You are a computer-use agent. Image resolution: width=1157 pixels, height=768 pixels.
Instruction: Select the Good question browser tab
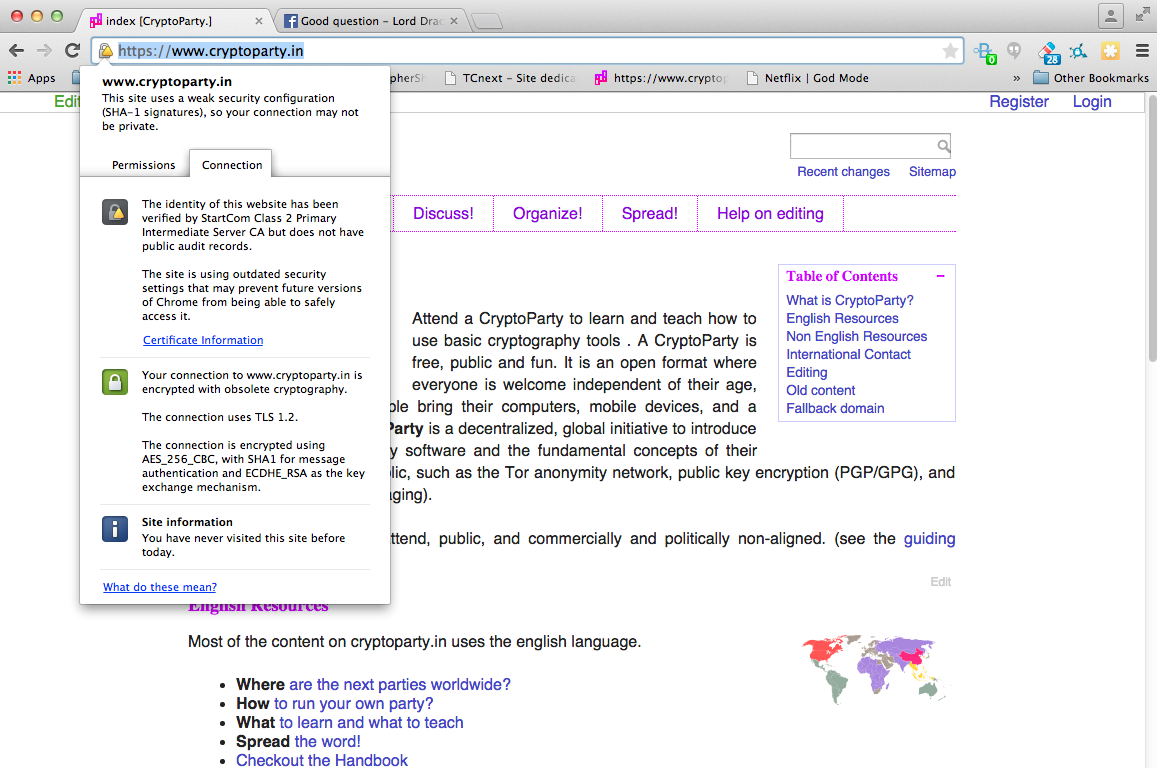370,21
